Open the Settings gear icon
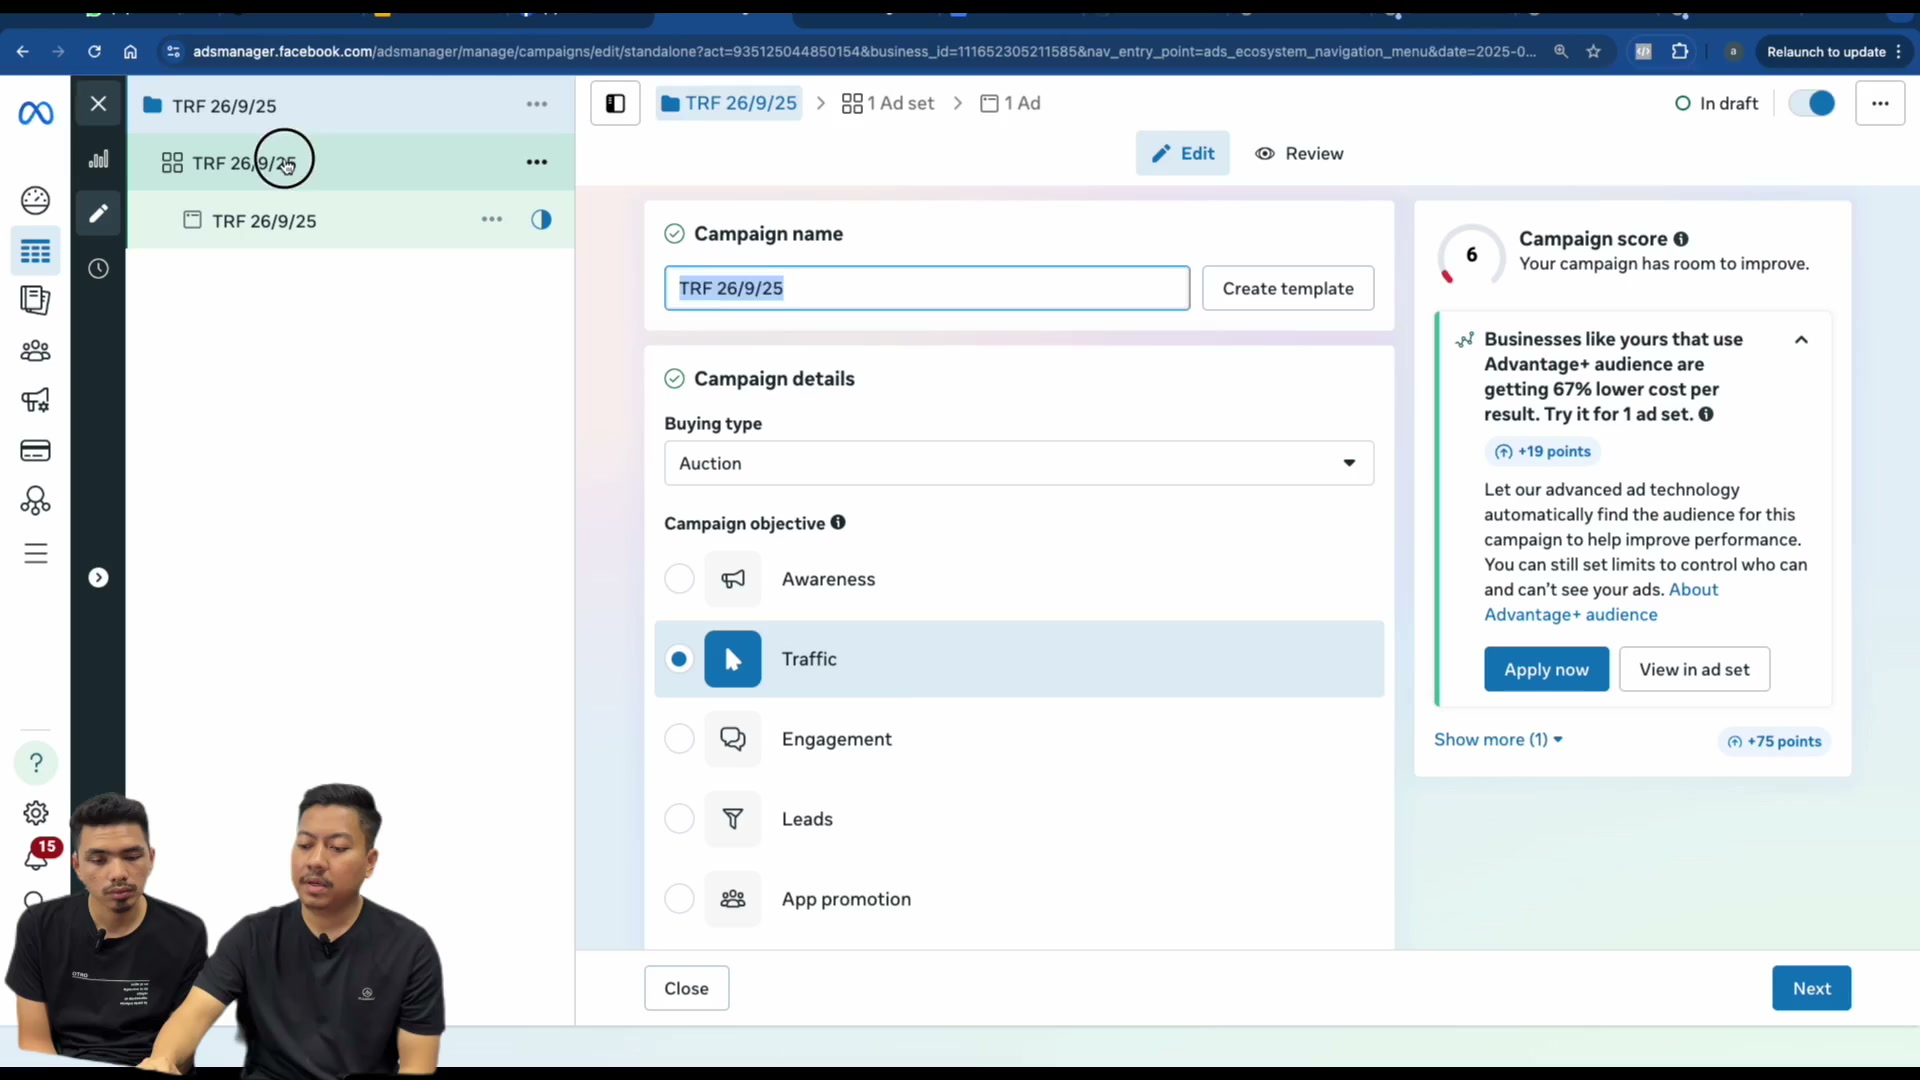The height and width of the screenshot is (1080, 1920). (36, 813)
